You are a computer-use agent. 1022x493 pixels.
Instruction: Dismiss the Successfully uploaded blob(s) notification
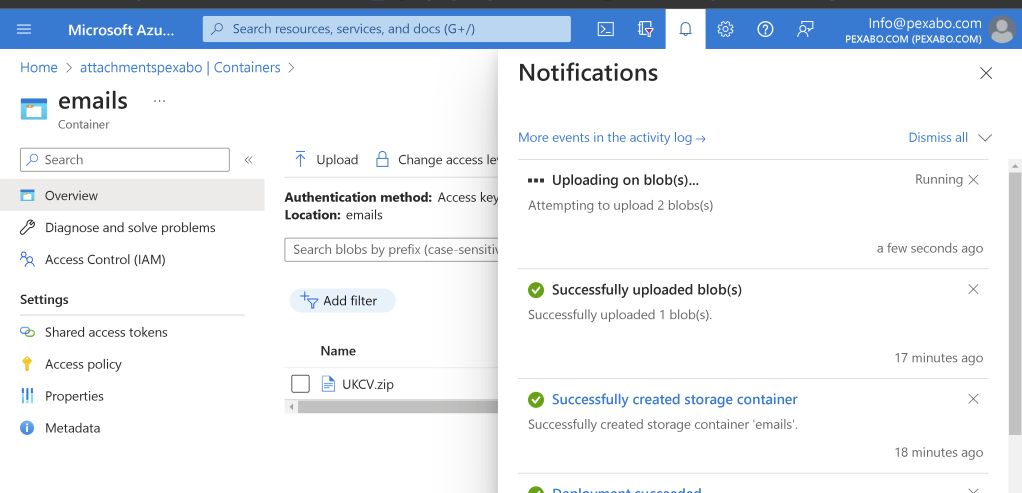pyautogui.click(x=973, y=289)
